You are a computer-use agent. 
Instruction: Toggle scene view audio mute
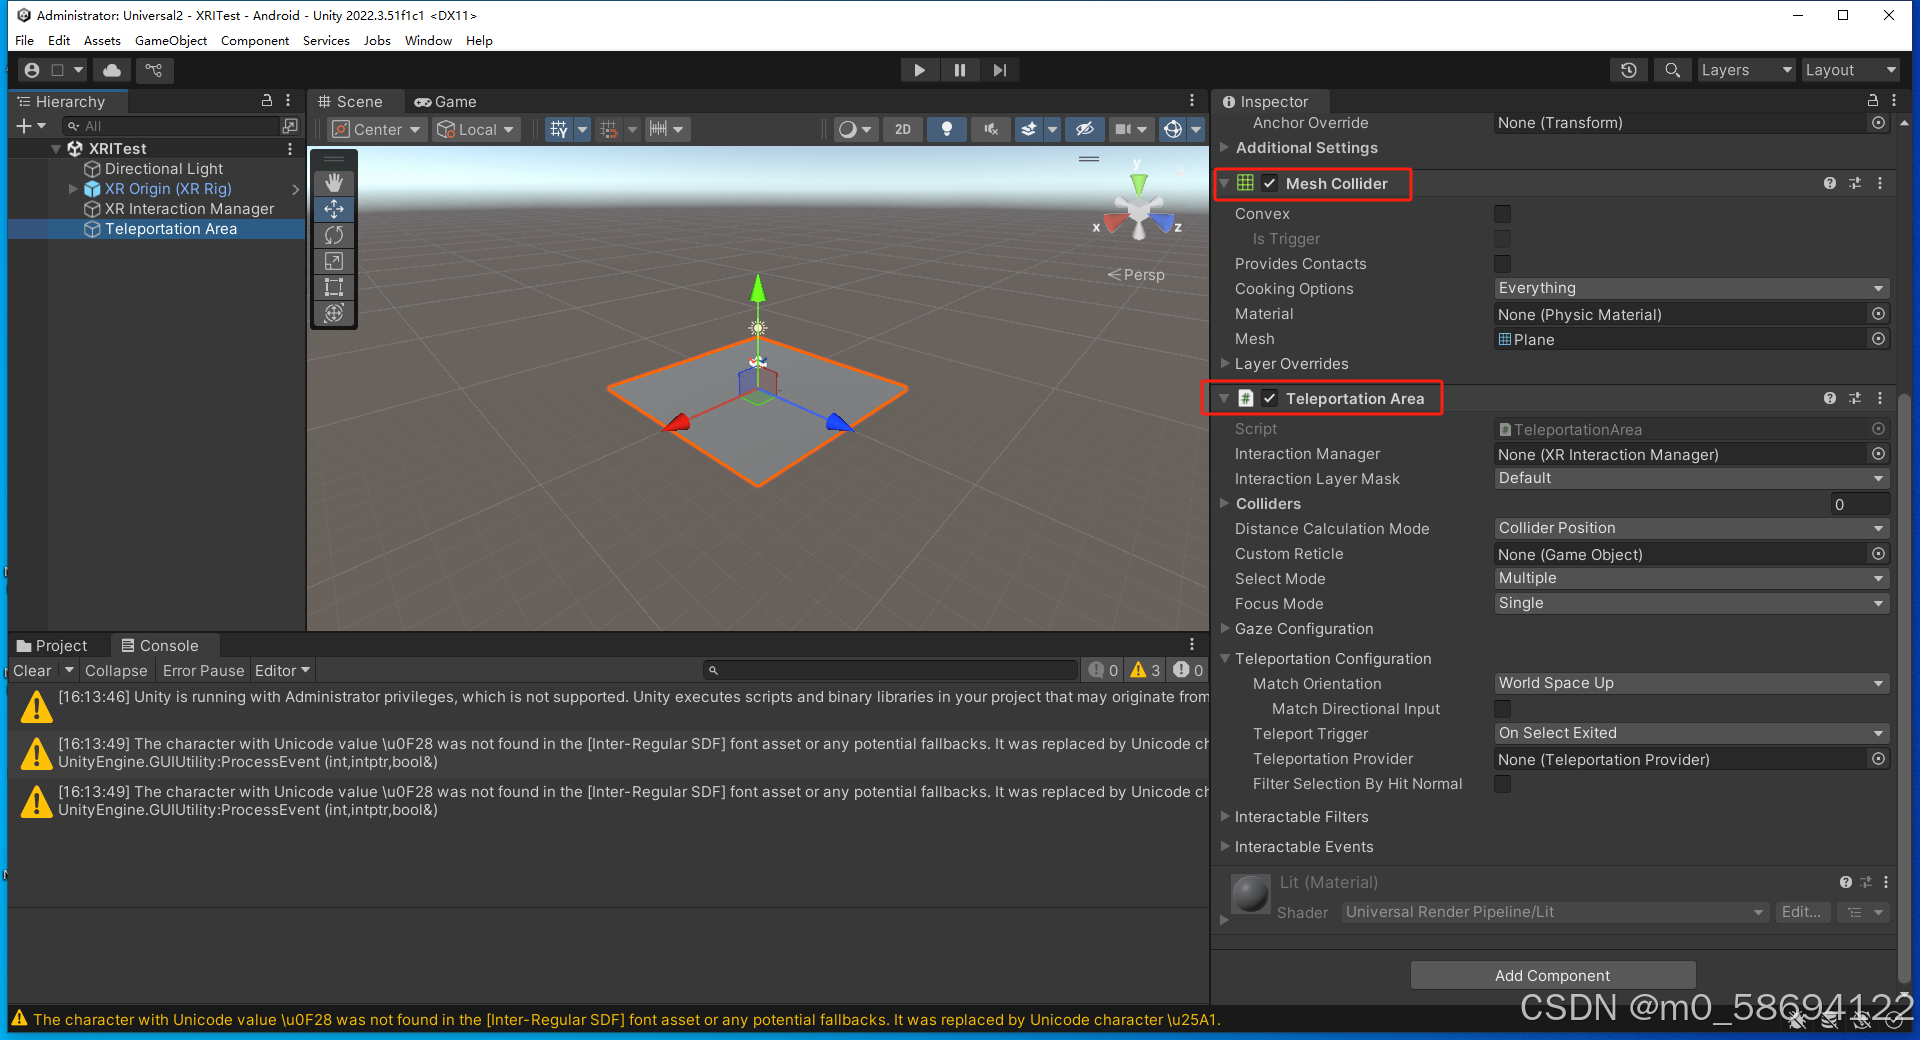point(991,129)
